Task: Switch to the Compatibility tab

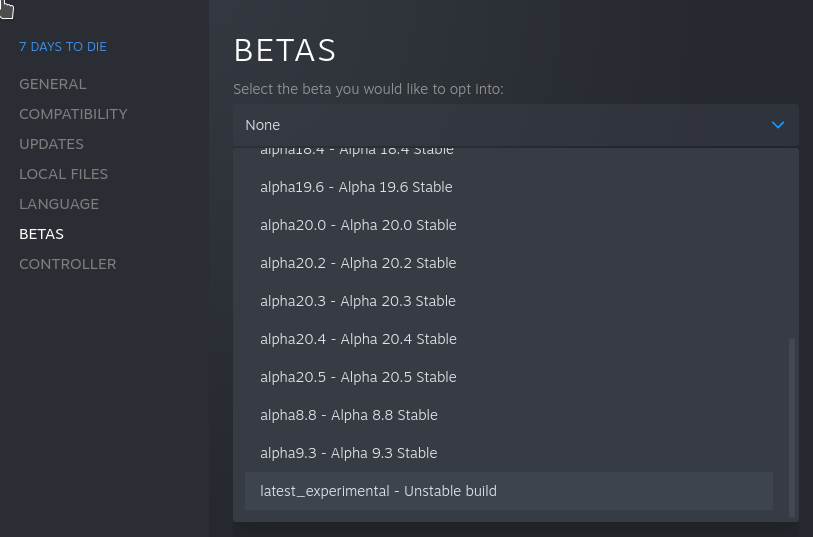Action: 73,114
